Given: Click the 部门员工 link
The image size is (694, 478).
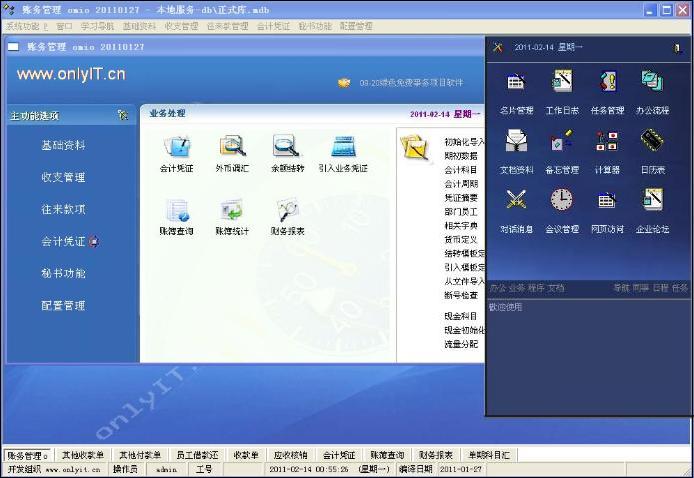Looking at the screenshot, I should (461, 212).
